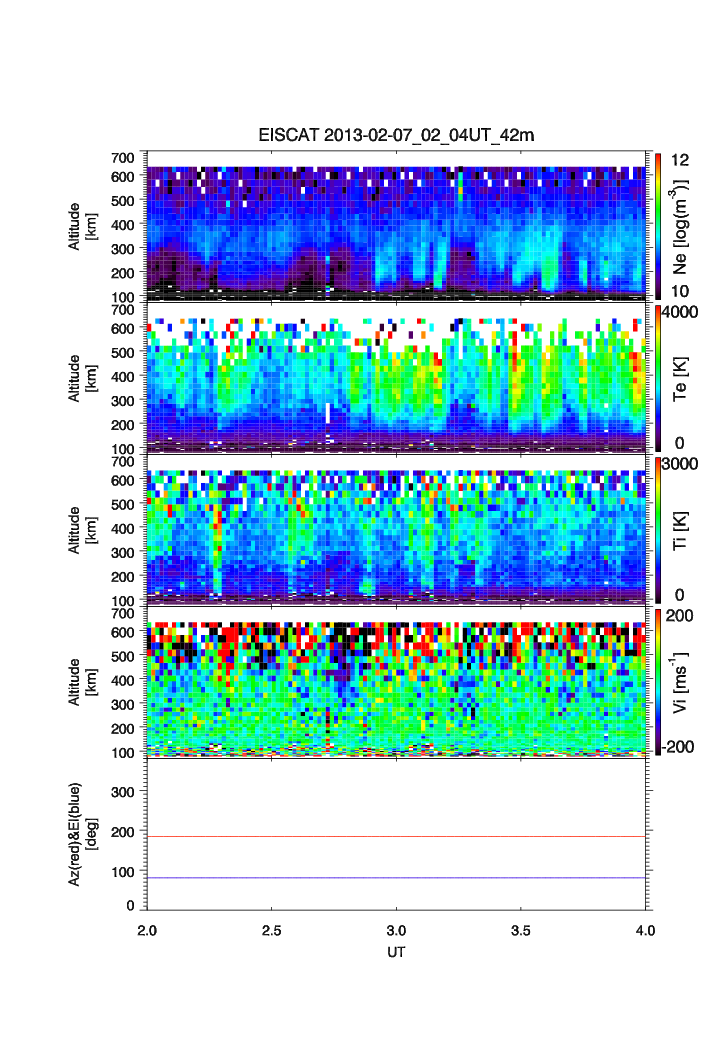This screenshot has width=708, height=1062.
Task: Select the Ne electron density colorbar
Action: tap(658, 226)
